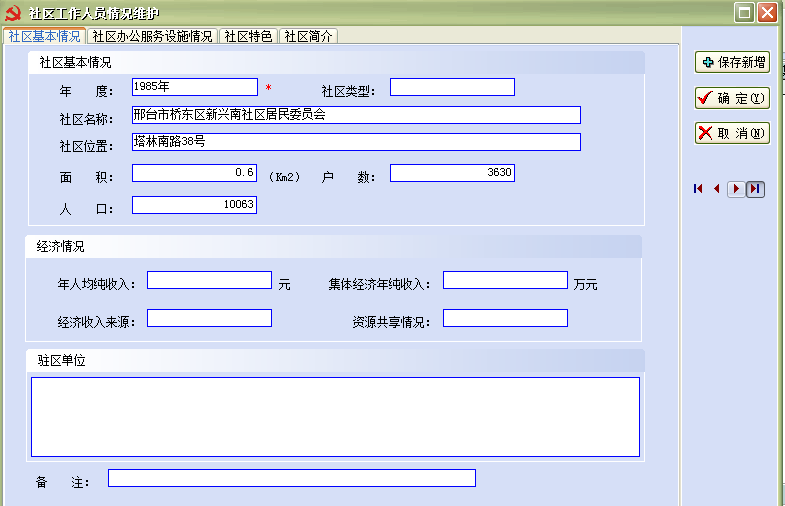Viewport: 785px width, 506px height.
Task: Click the 年度 field showing 1985年
Action: (194, 87)
